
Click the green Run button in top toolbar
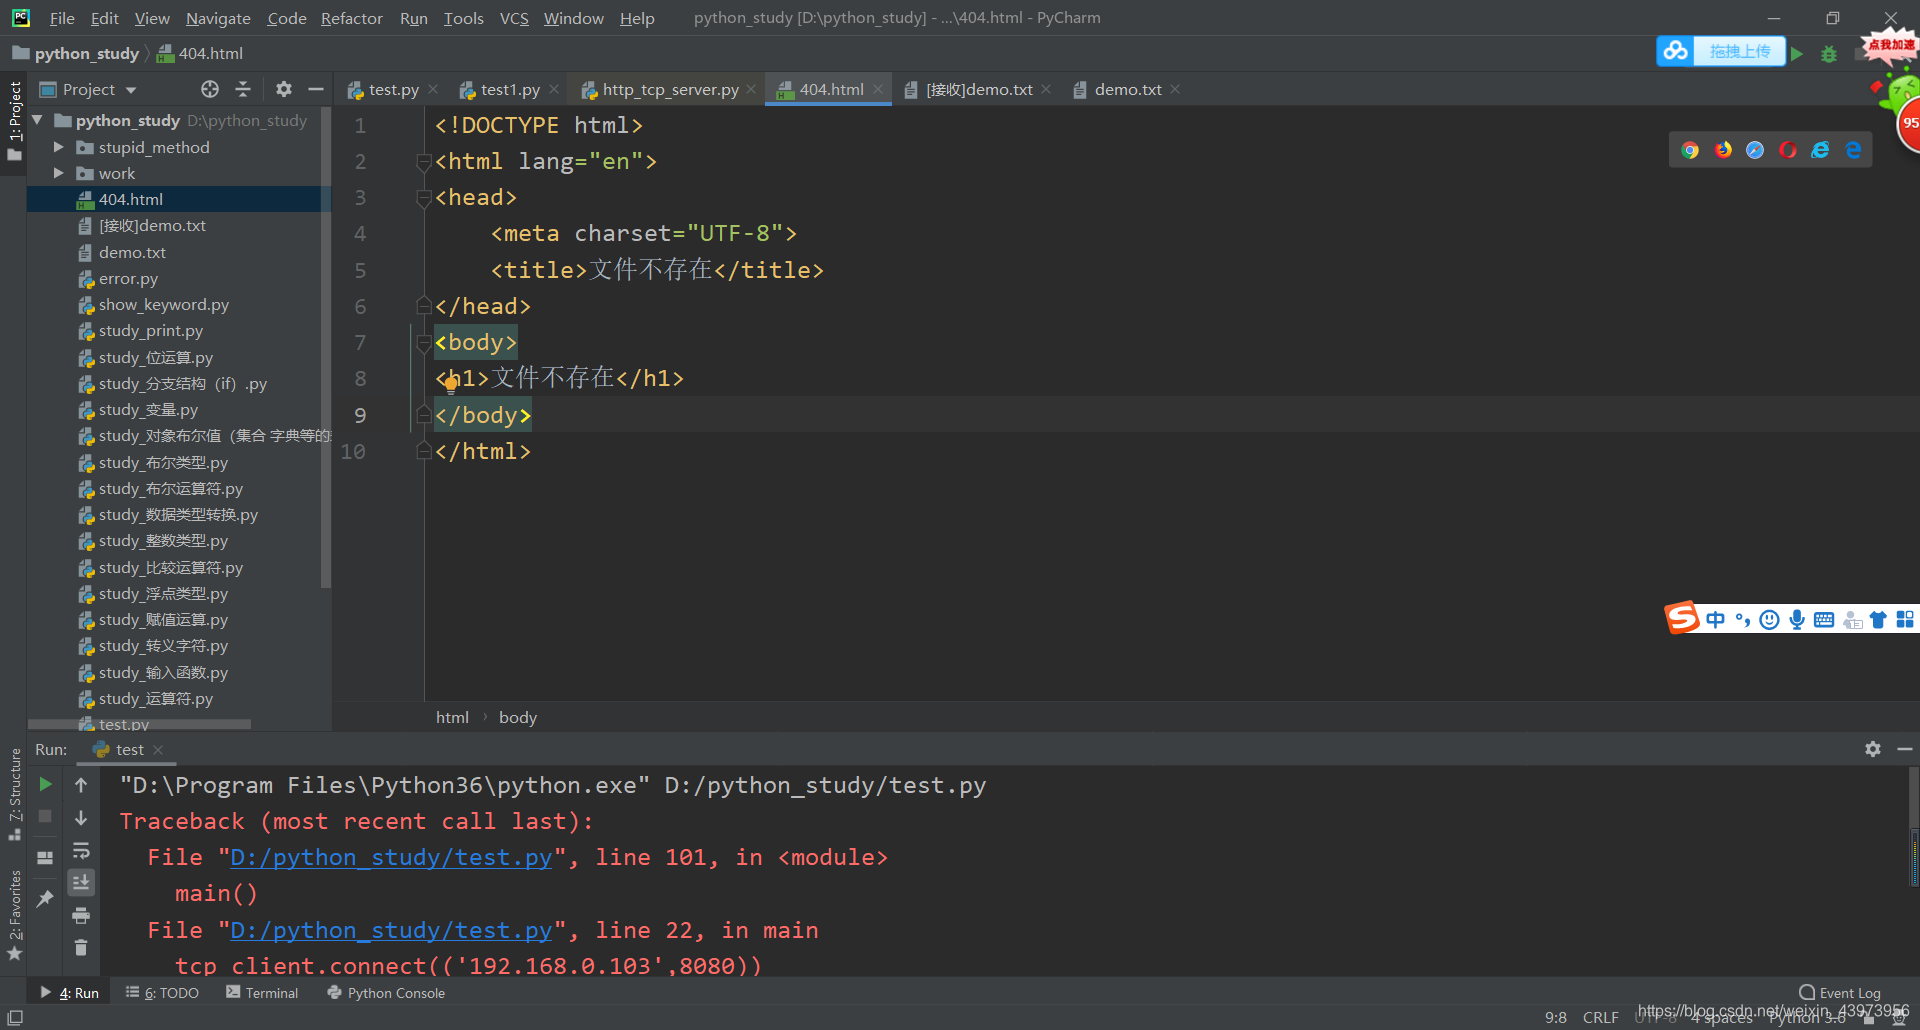tap(1797, 53)
